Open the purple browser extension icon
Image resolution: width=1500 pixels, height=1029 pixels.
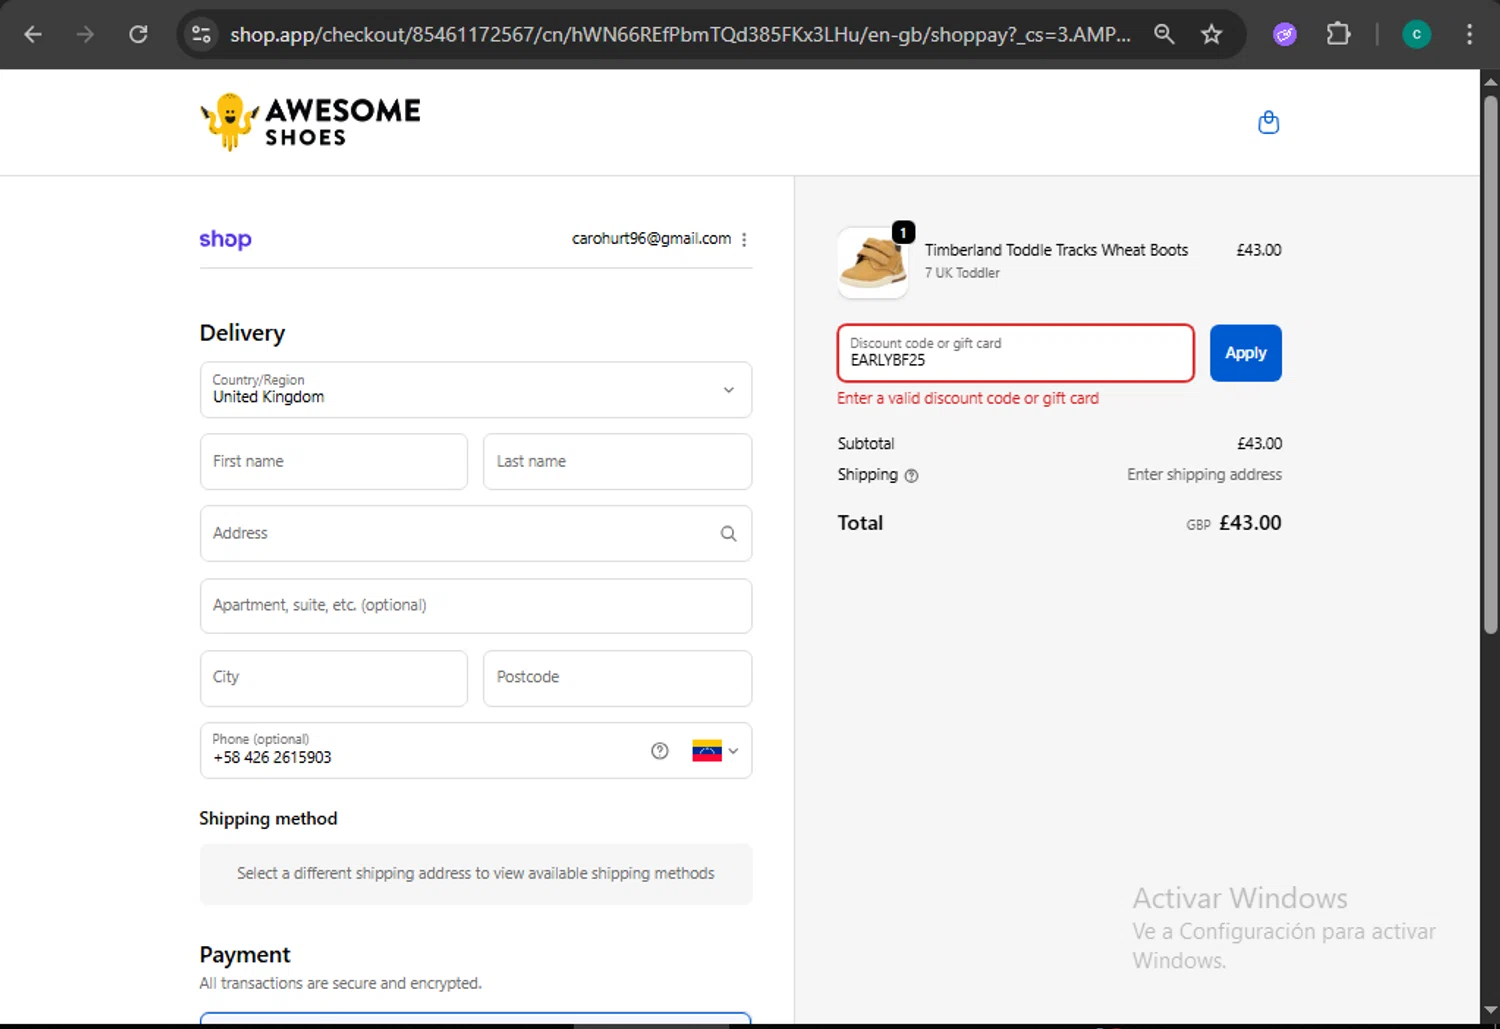pyautogui.click(x=1285, y=35)
